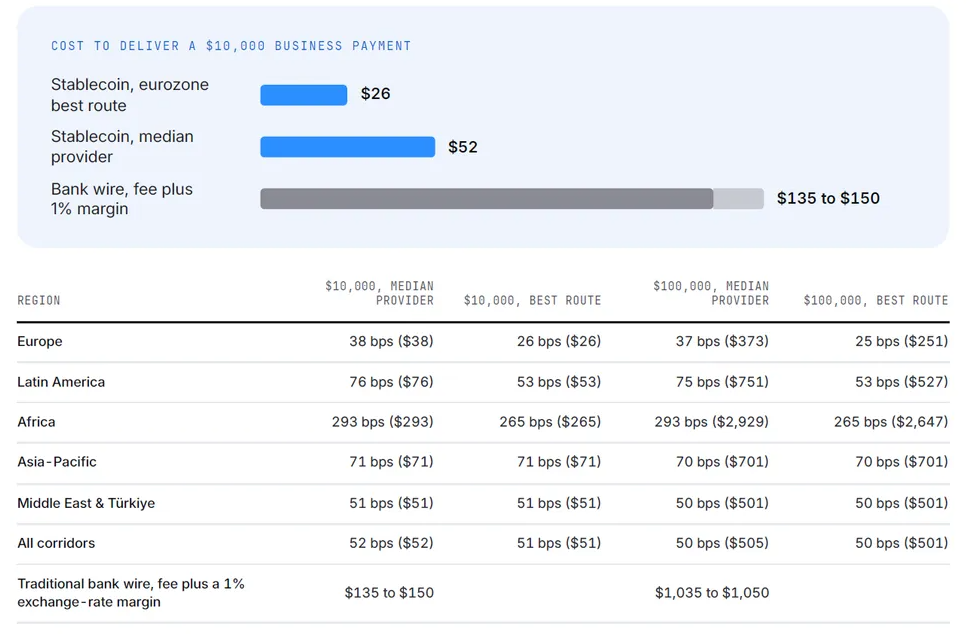Click the "75 bps ($751)" cell
The height and width of the screenshot is (634, 973).
pyautogui.click(x=722, y=382)
